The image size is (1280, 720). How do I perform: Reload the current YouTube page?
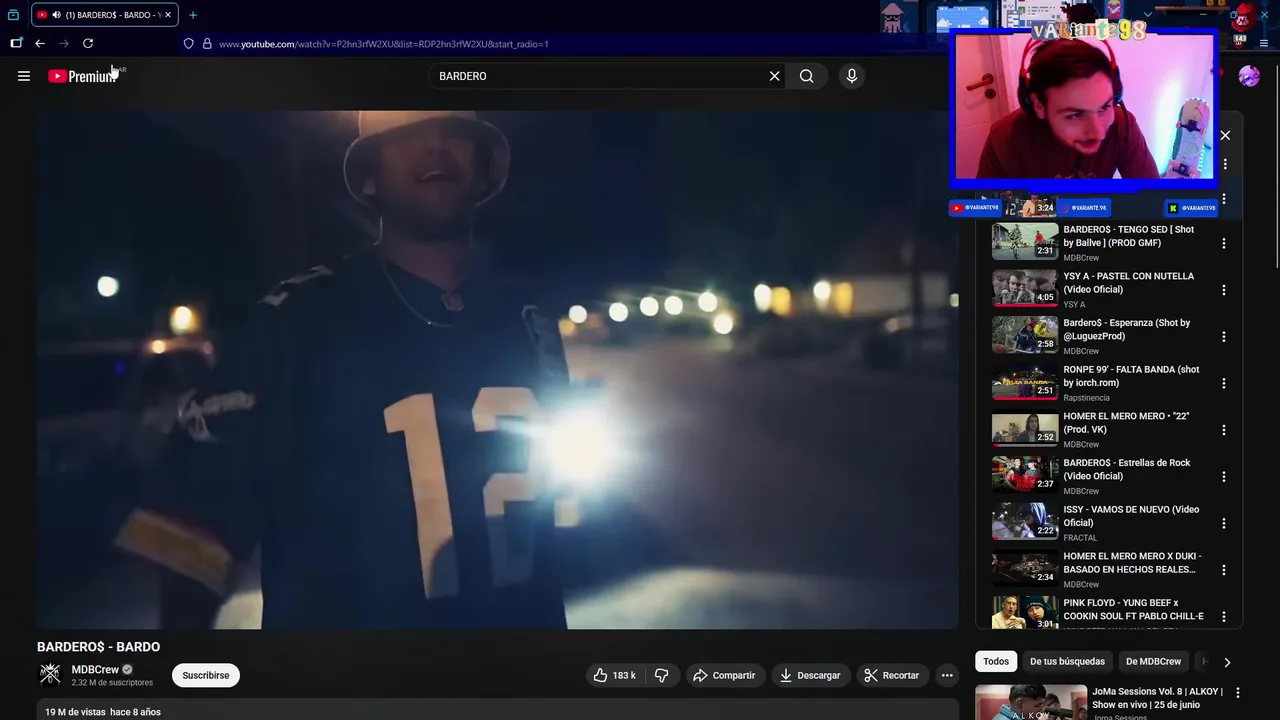[88, 43]
